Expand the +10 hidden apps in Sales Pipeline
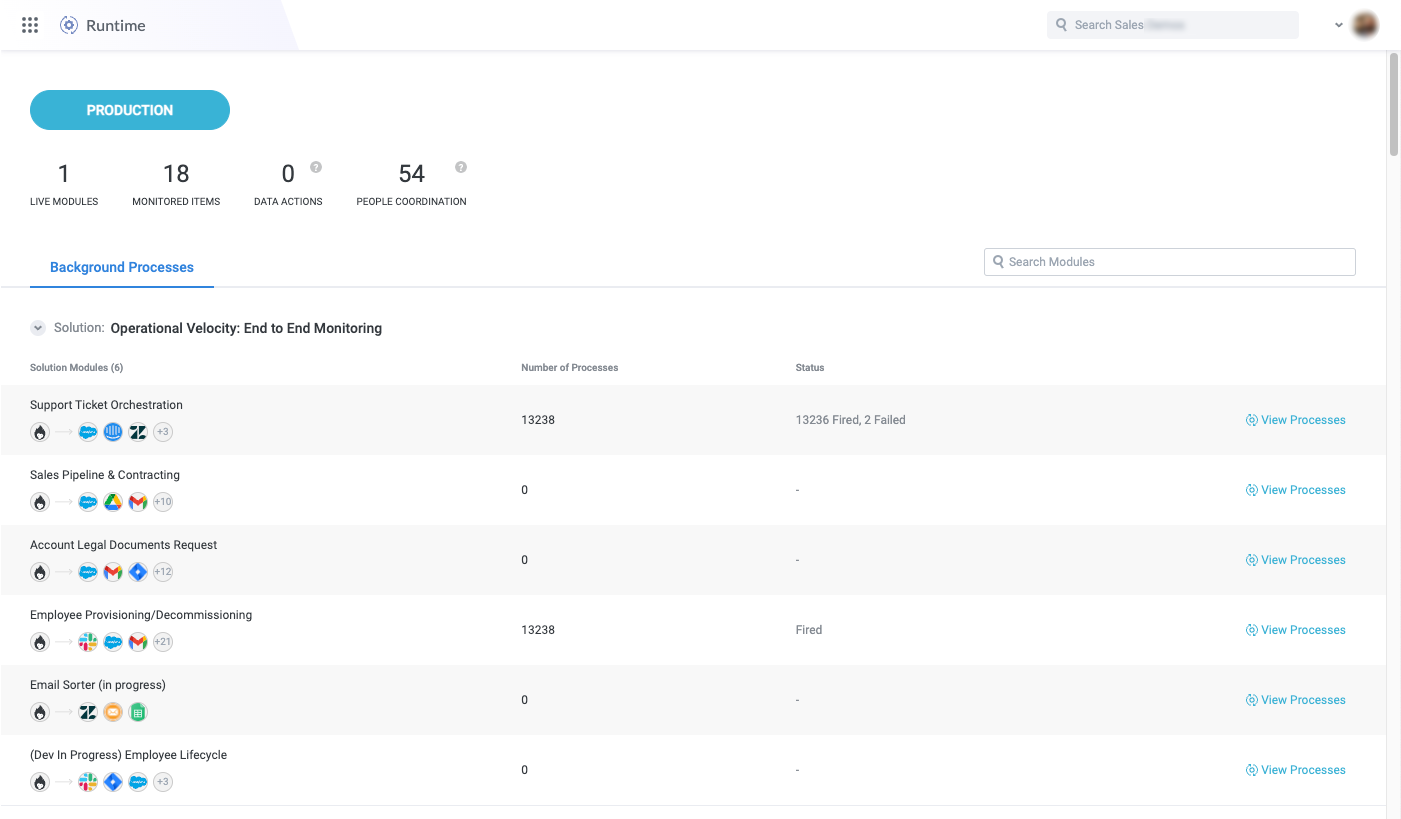 [x=162, y=502]
